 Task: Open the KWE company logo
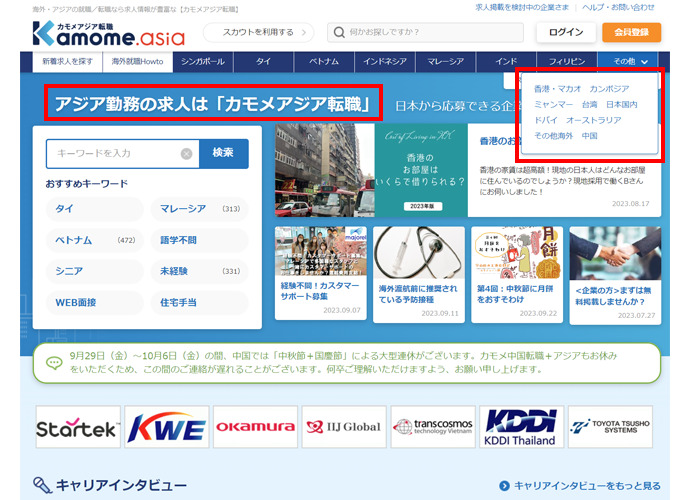click(x=167, y=427)
